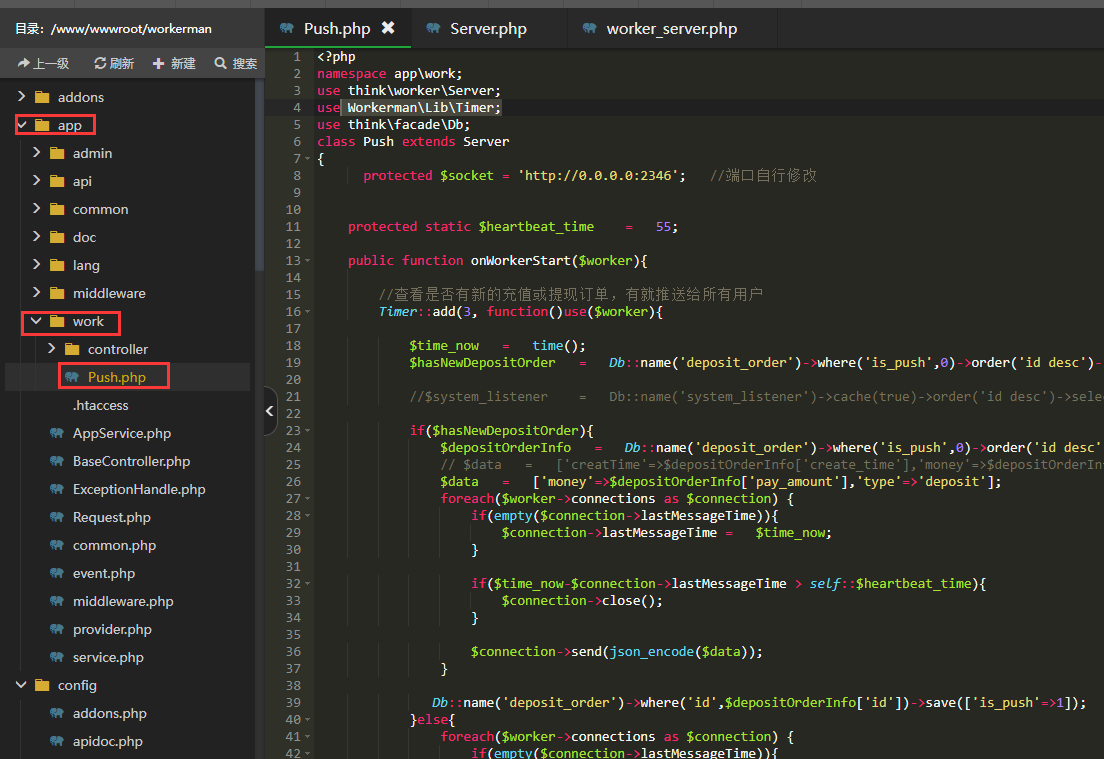This screenshot has height=759, width=1104.
Task: Click the PHP icon beside apidoc.php
Action: (57, 741)
